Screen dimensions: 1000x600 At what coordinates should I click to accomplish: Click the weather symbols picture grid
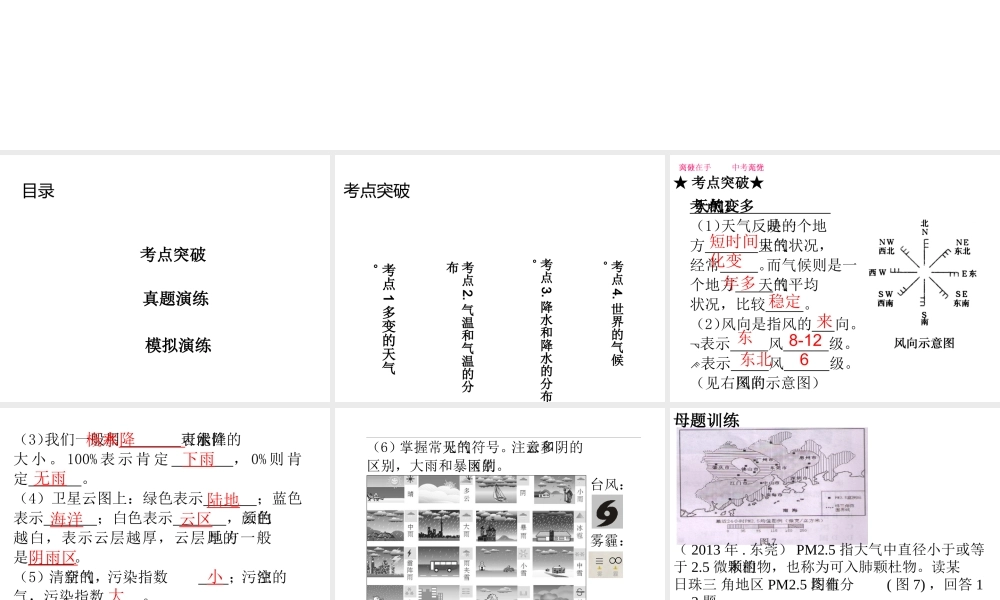(476, 537)
